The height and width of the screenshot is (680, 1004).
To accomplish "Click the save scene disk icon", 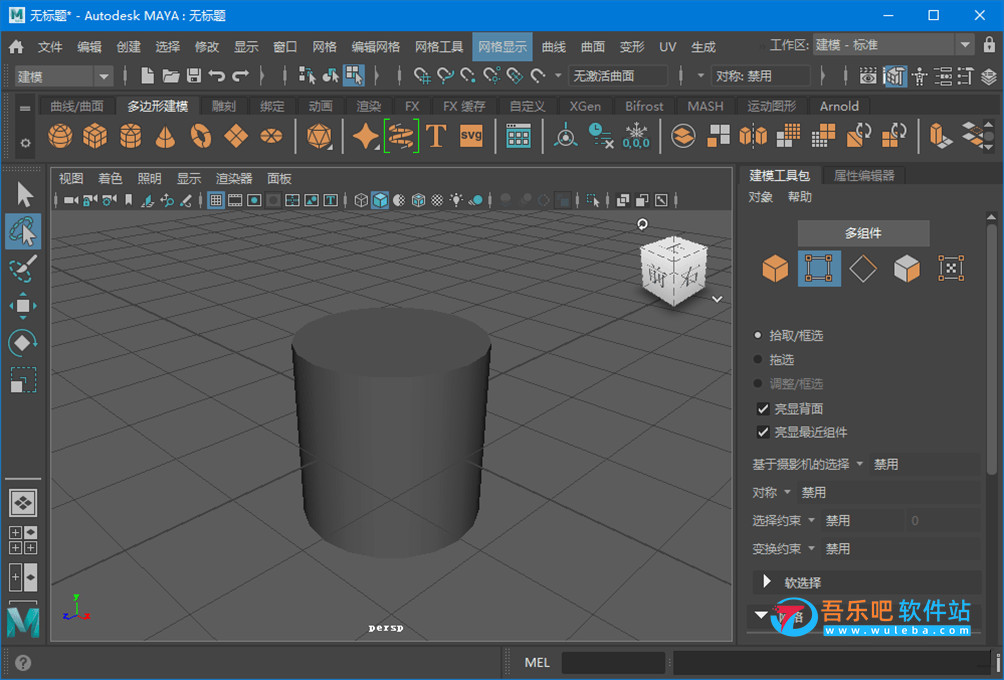I will (193, 76).
